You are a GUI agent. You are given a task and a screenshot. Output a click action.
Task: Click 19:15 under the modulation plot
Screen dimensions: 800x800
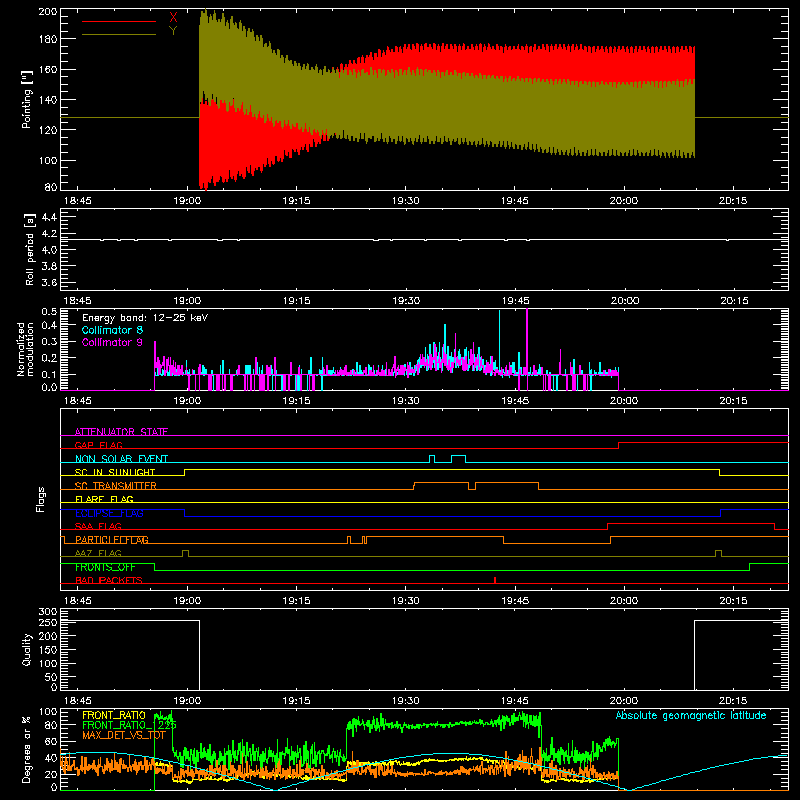click(x=296, y=401)
